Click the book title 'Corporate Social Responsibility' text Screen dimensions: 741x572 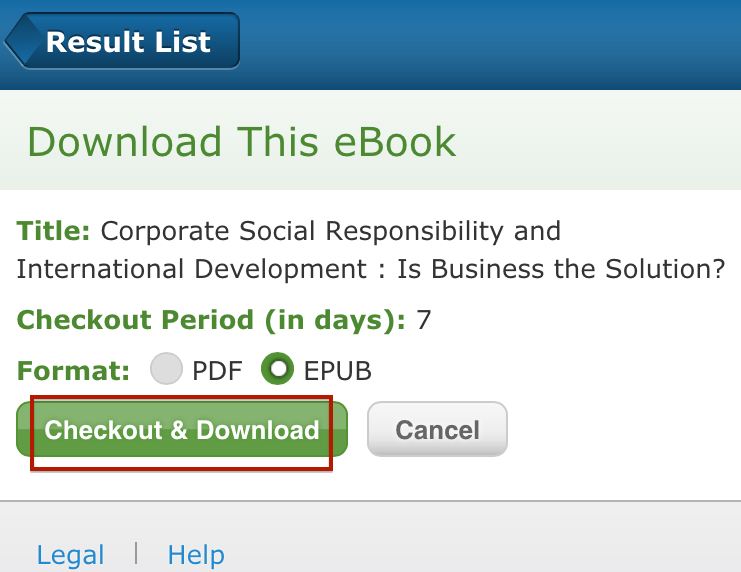302,232
